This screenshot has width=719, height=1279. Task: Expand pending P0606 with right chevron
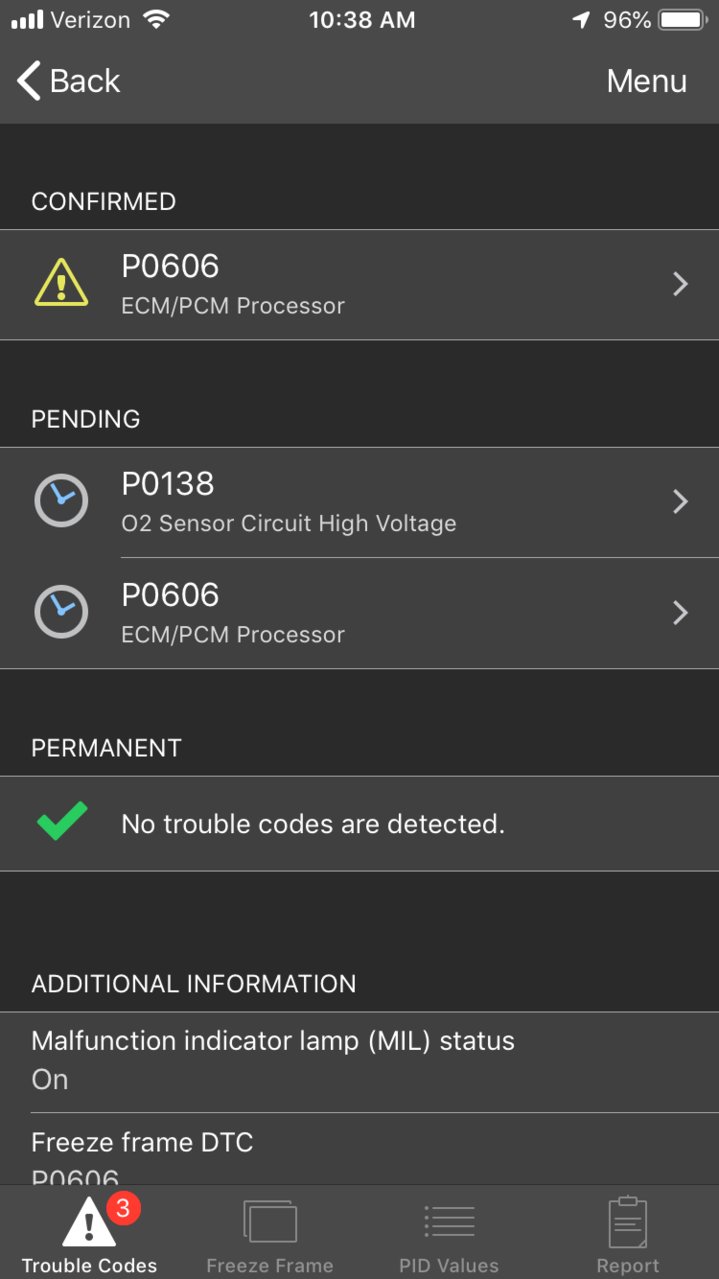point(681,612)
